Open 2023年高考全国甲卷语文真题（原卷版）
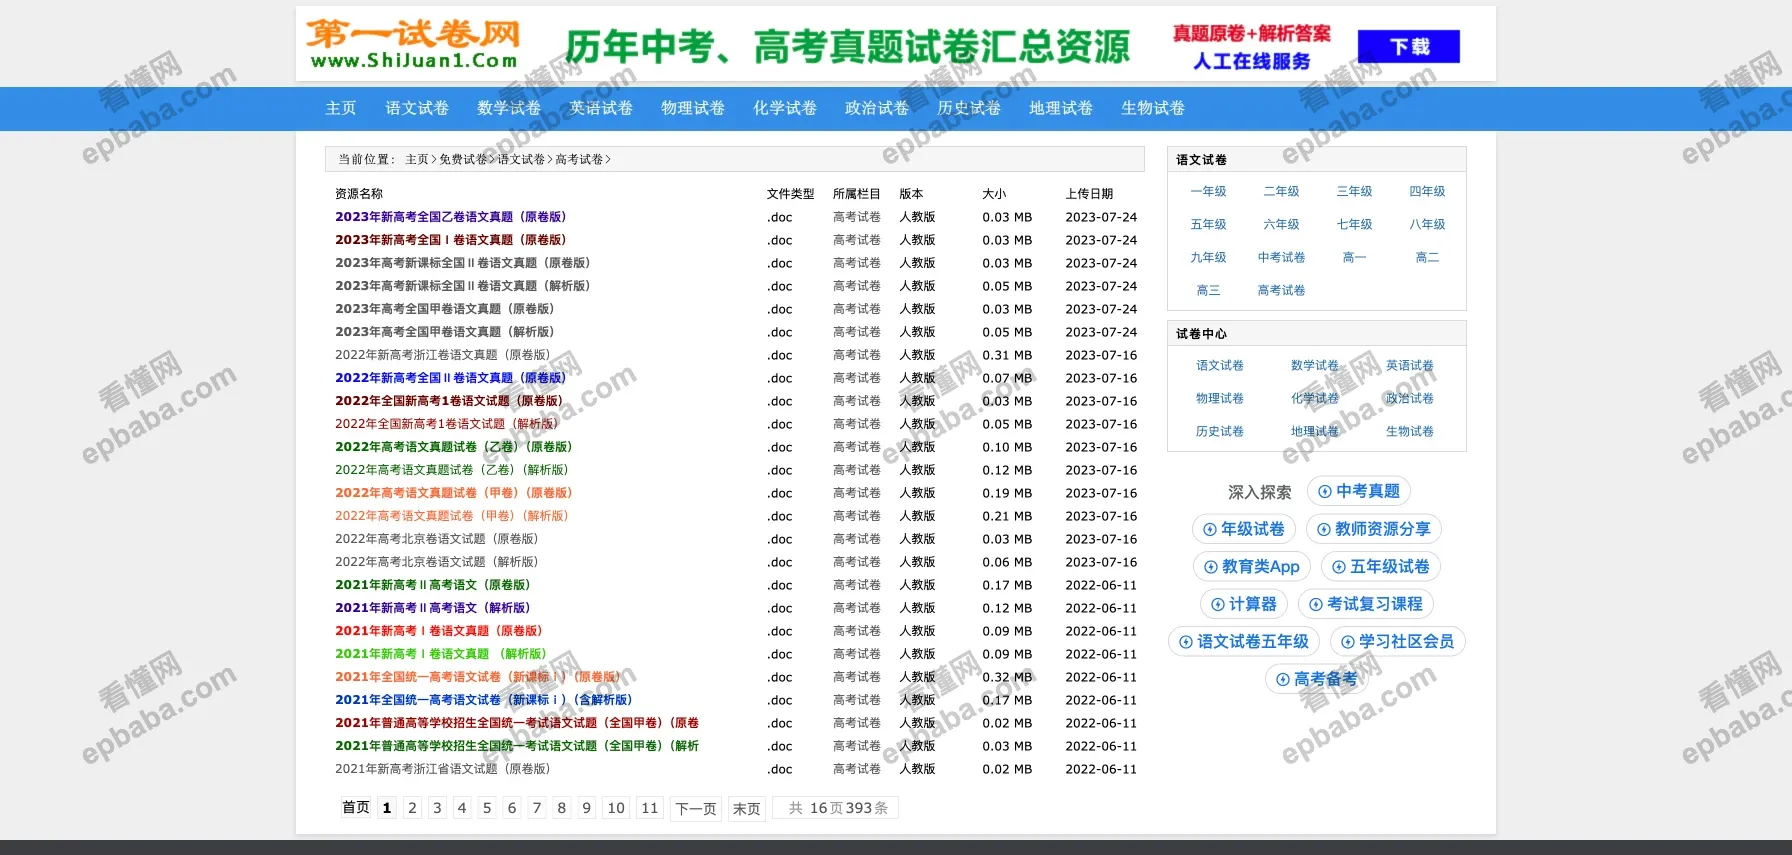The width and height of the screenshot is (1792, 855). click(445, 309)
